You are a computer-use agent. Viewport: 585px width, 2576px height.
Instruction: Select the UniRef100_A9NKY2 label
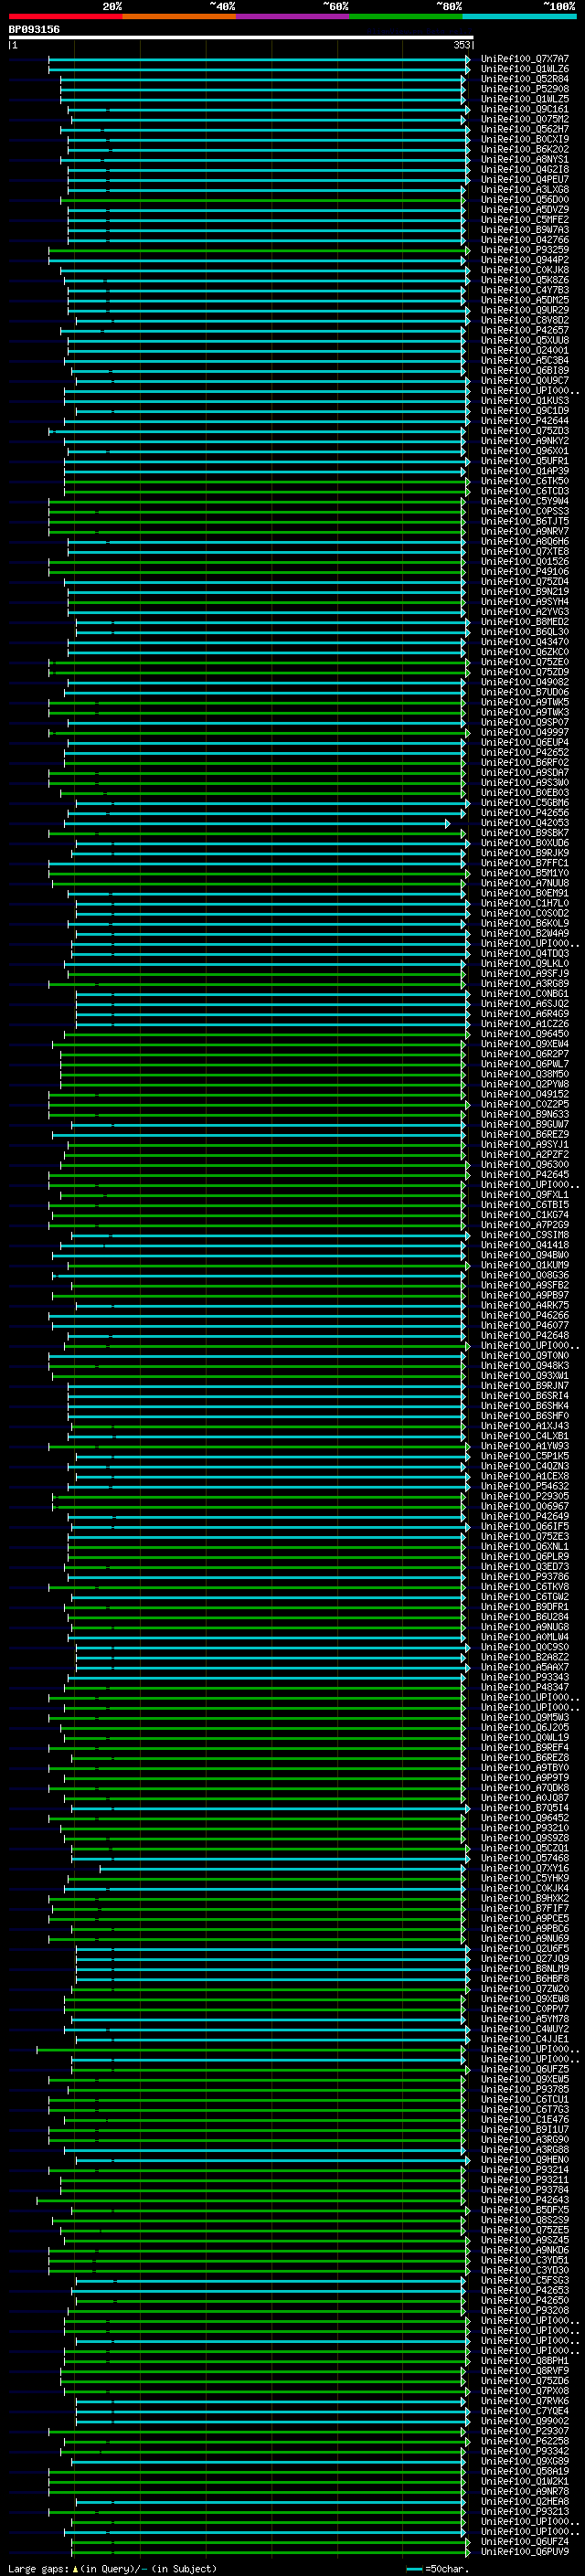pos(524,441)
